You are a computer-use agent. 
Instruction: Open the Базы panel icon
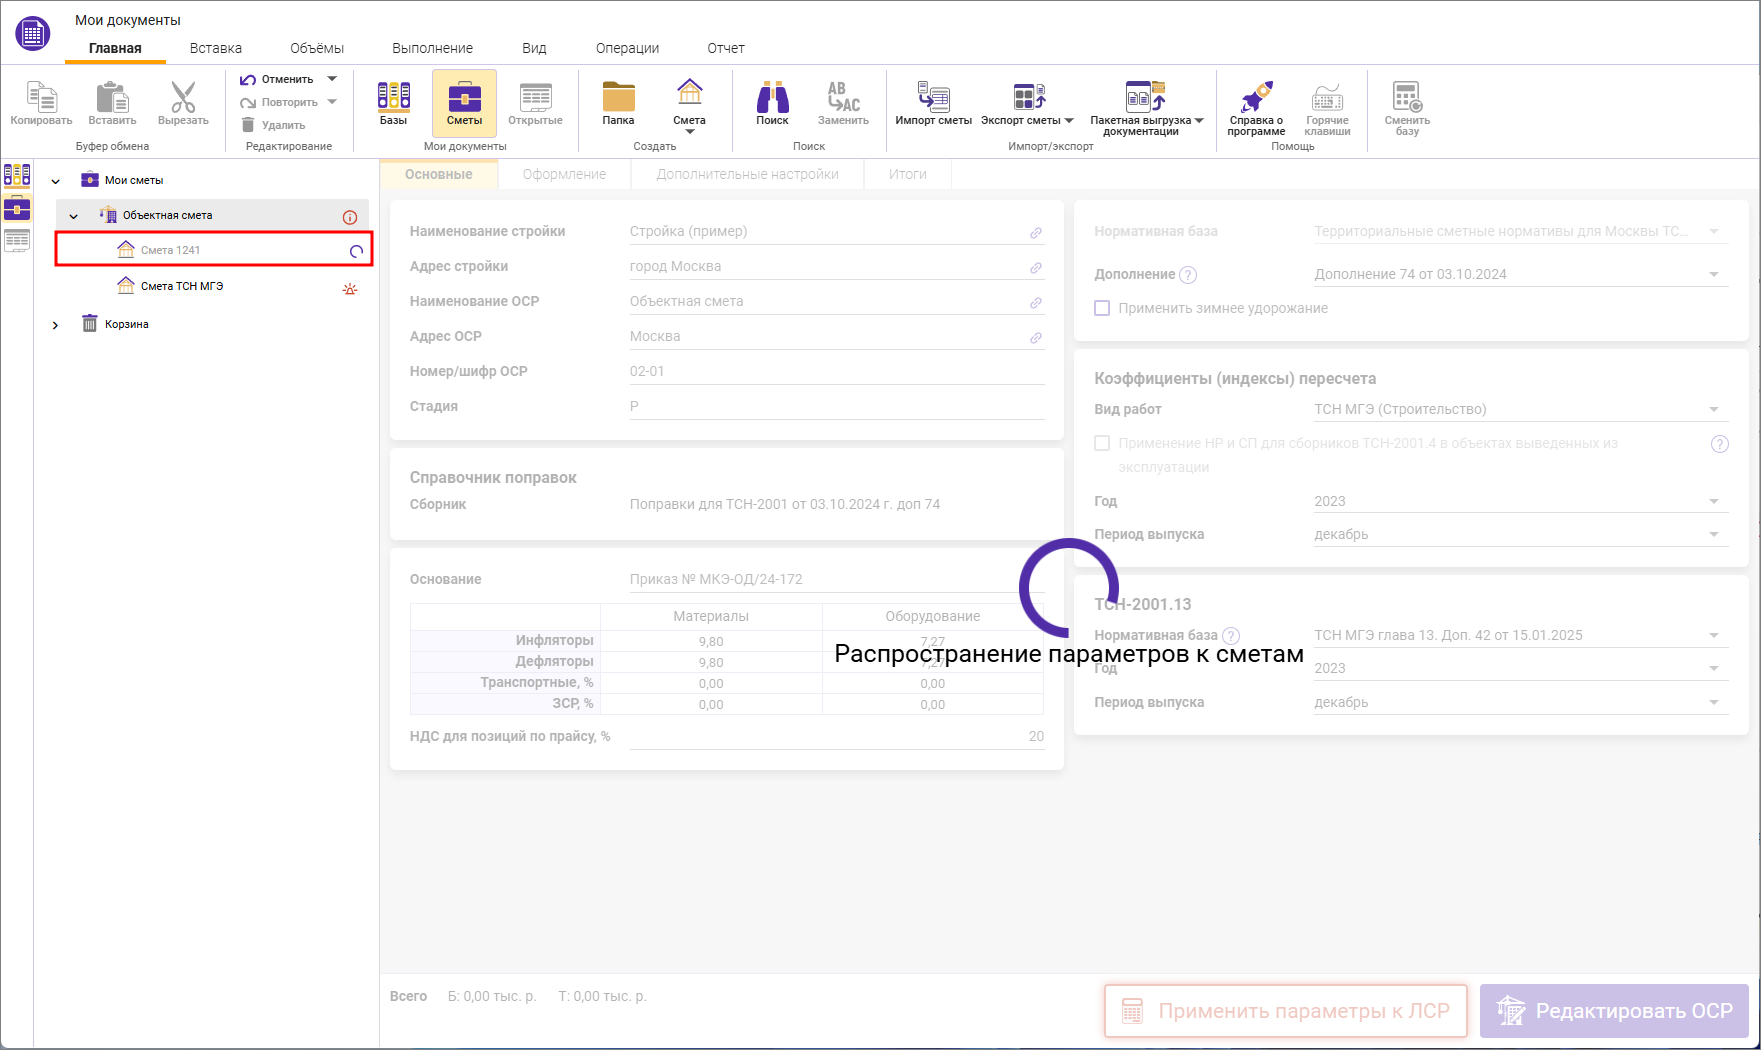coord(393,103)
